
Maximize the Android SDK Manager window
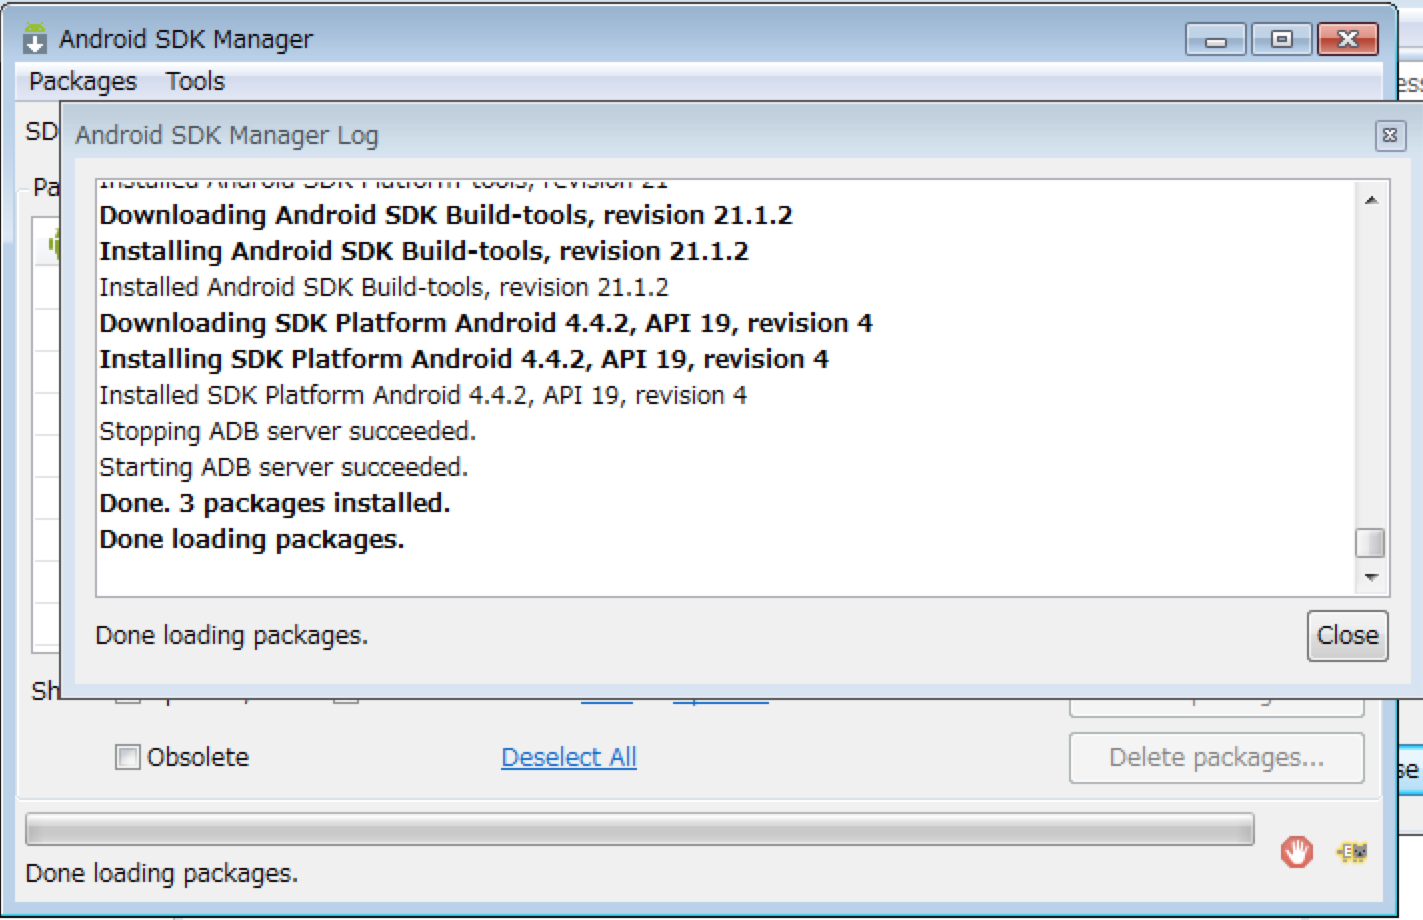click(1281, 40)
